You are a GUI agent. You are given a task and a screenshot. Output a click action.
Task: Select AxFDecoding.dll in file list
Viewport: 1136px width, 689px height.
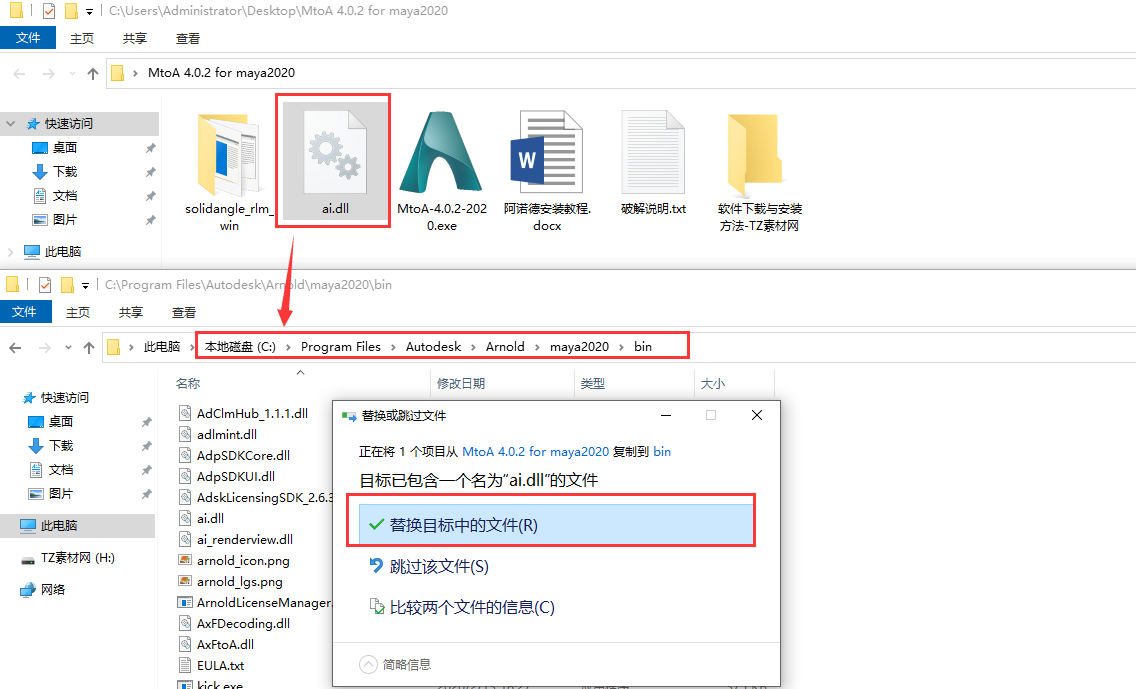pos(243,624)
